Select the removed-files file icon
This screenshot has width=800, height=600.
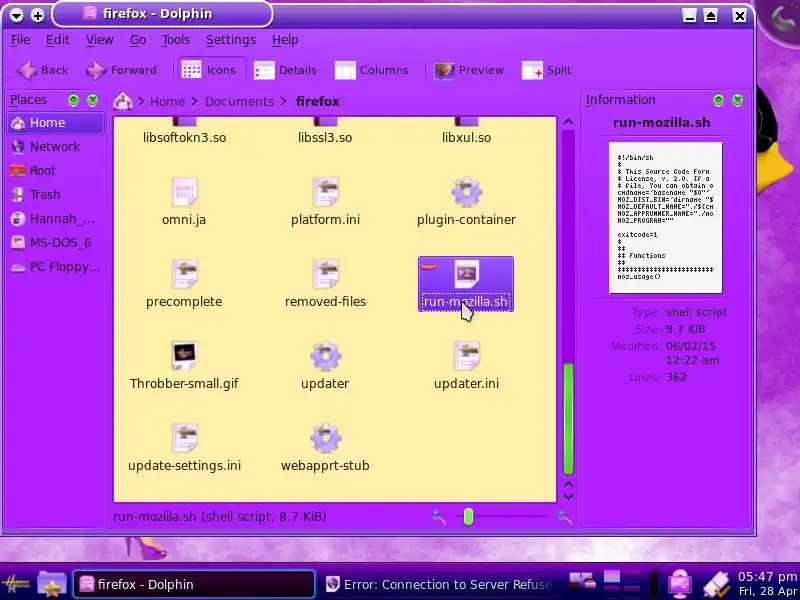tap(326, 274)
